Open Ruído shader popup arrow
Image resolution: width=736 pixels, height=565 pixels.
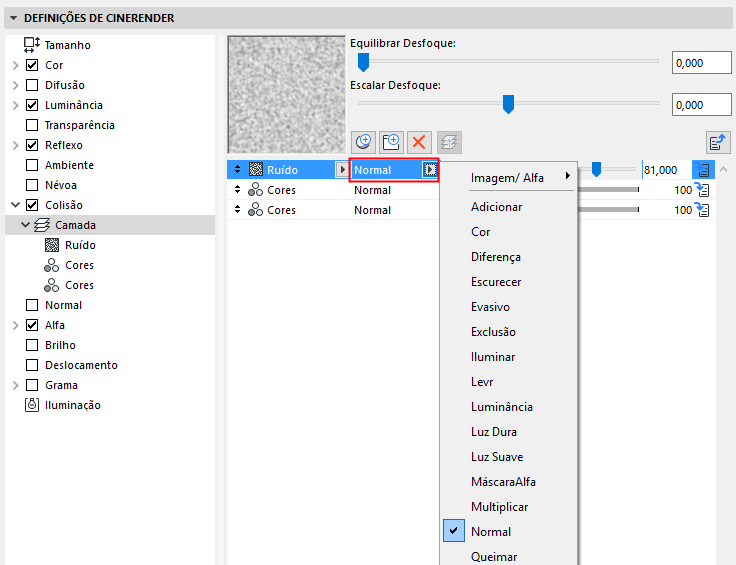pos(342,169)
